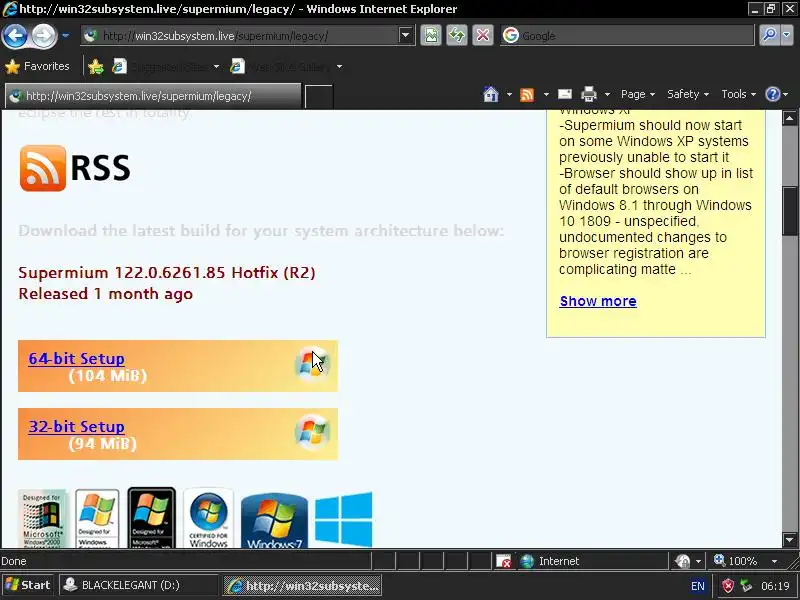This screenshot has width=800, height=600.
Task: Refresh the page with green arrows icon
Action: pyautogui.click(x=457, y=36)
